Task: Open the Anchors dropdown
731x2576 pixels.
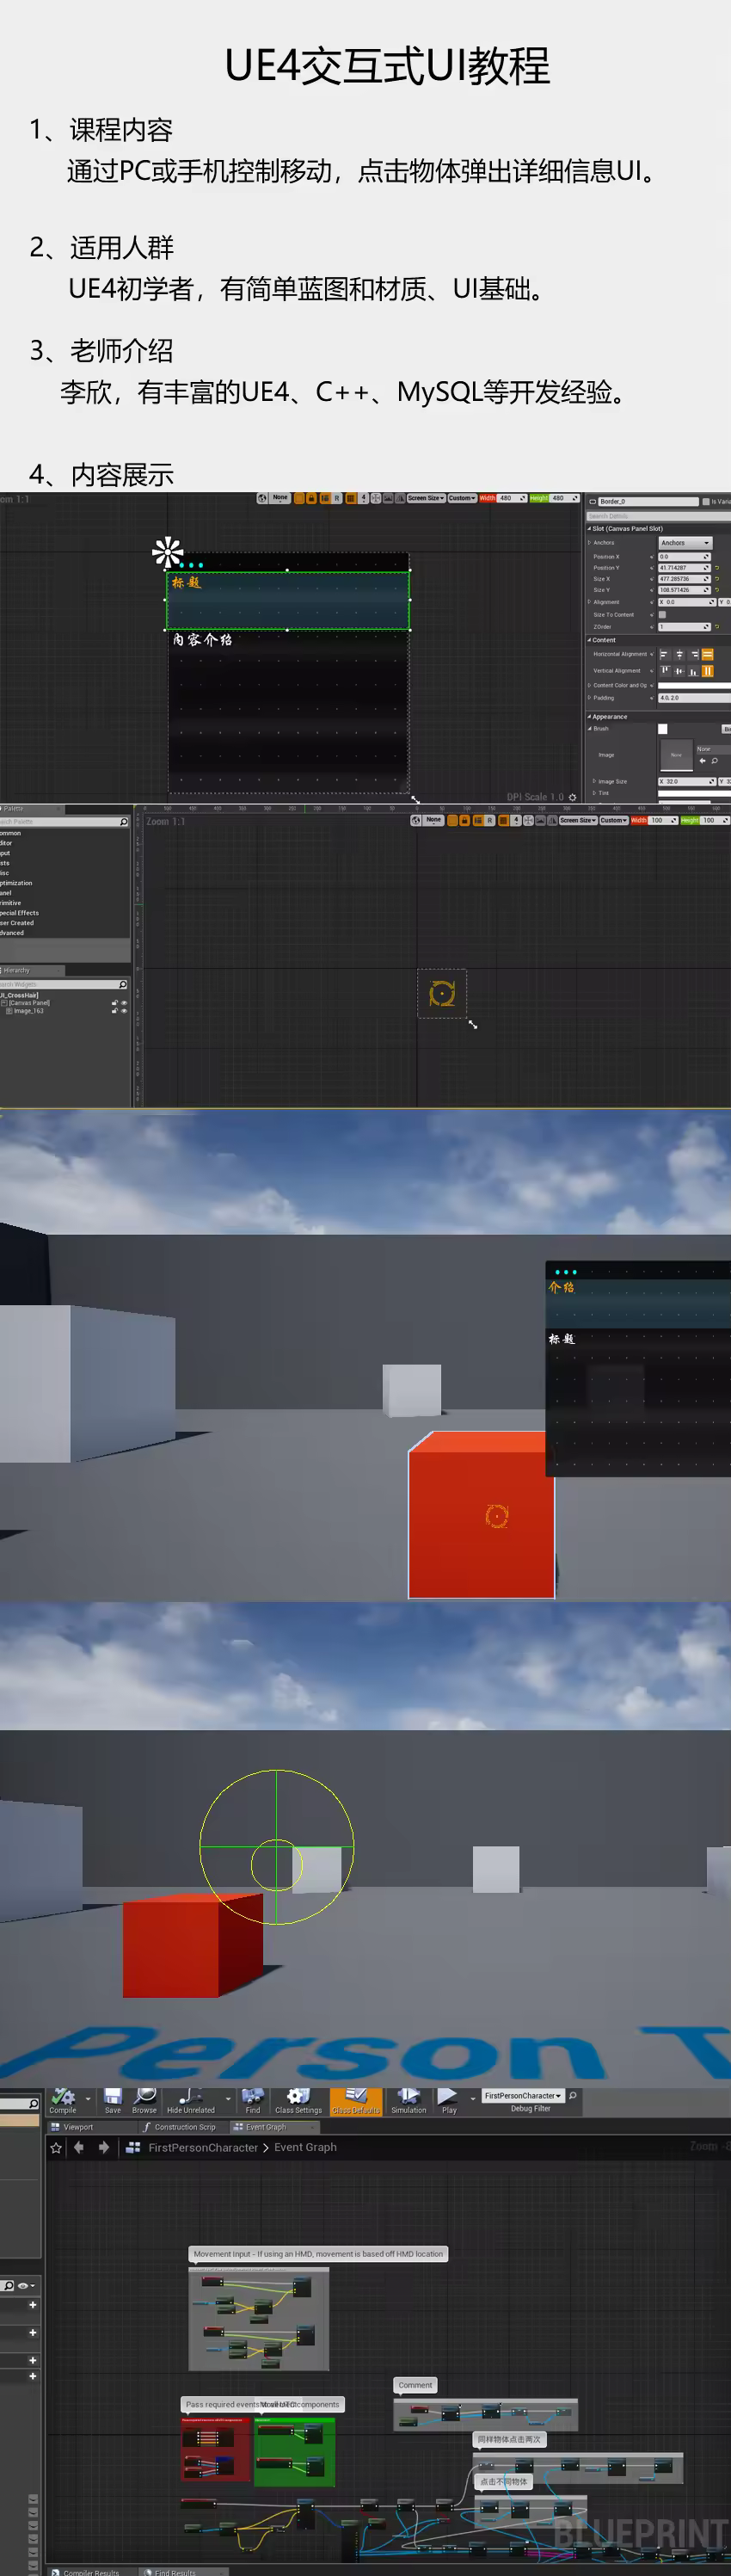Action: [x=684, y=543]
